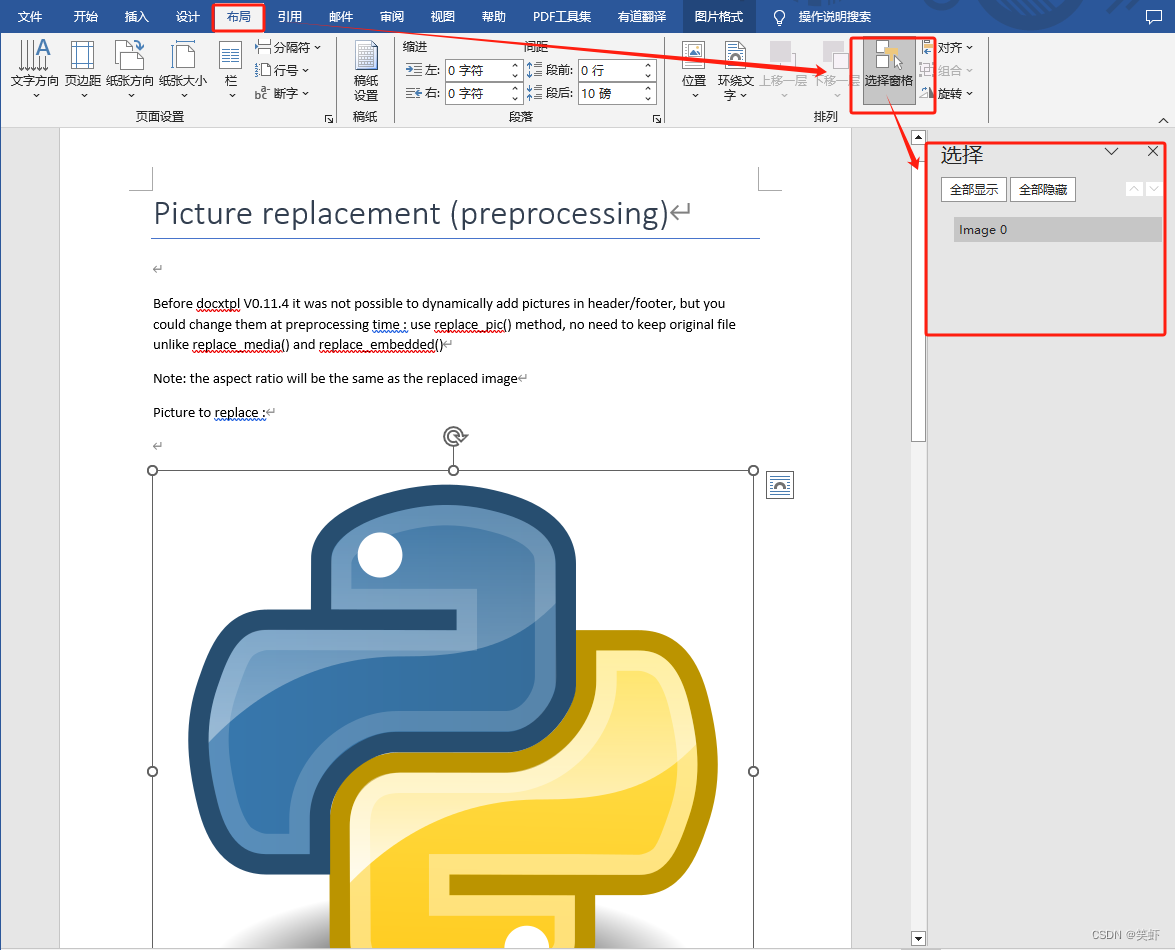Switch to the 图片格式 tab
Image resolution: width=1175 pixels, height=950 pixels.
tap(719, 16)
